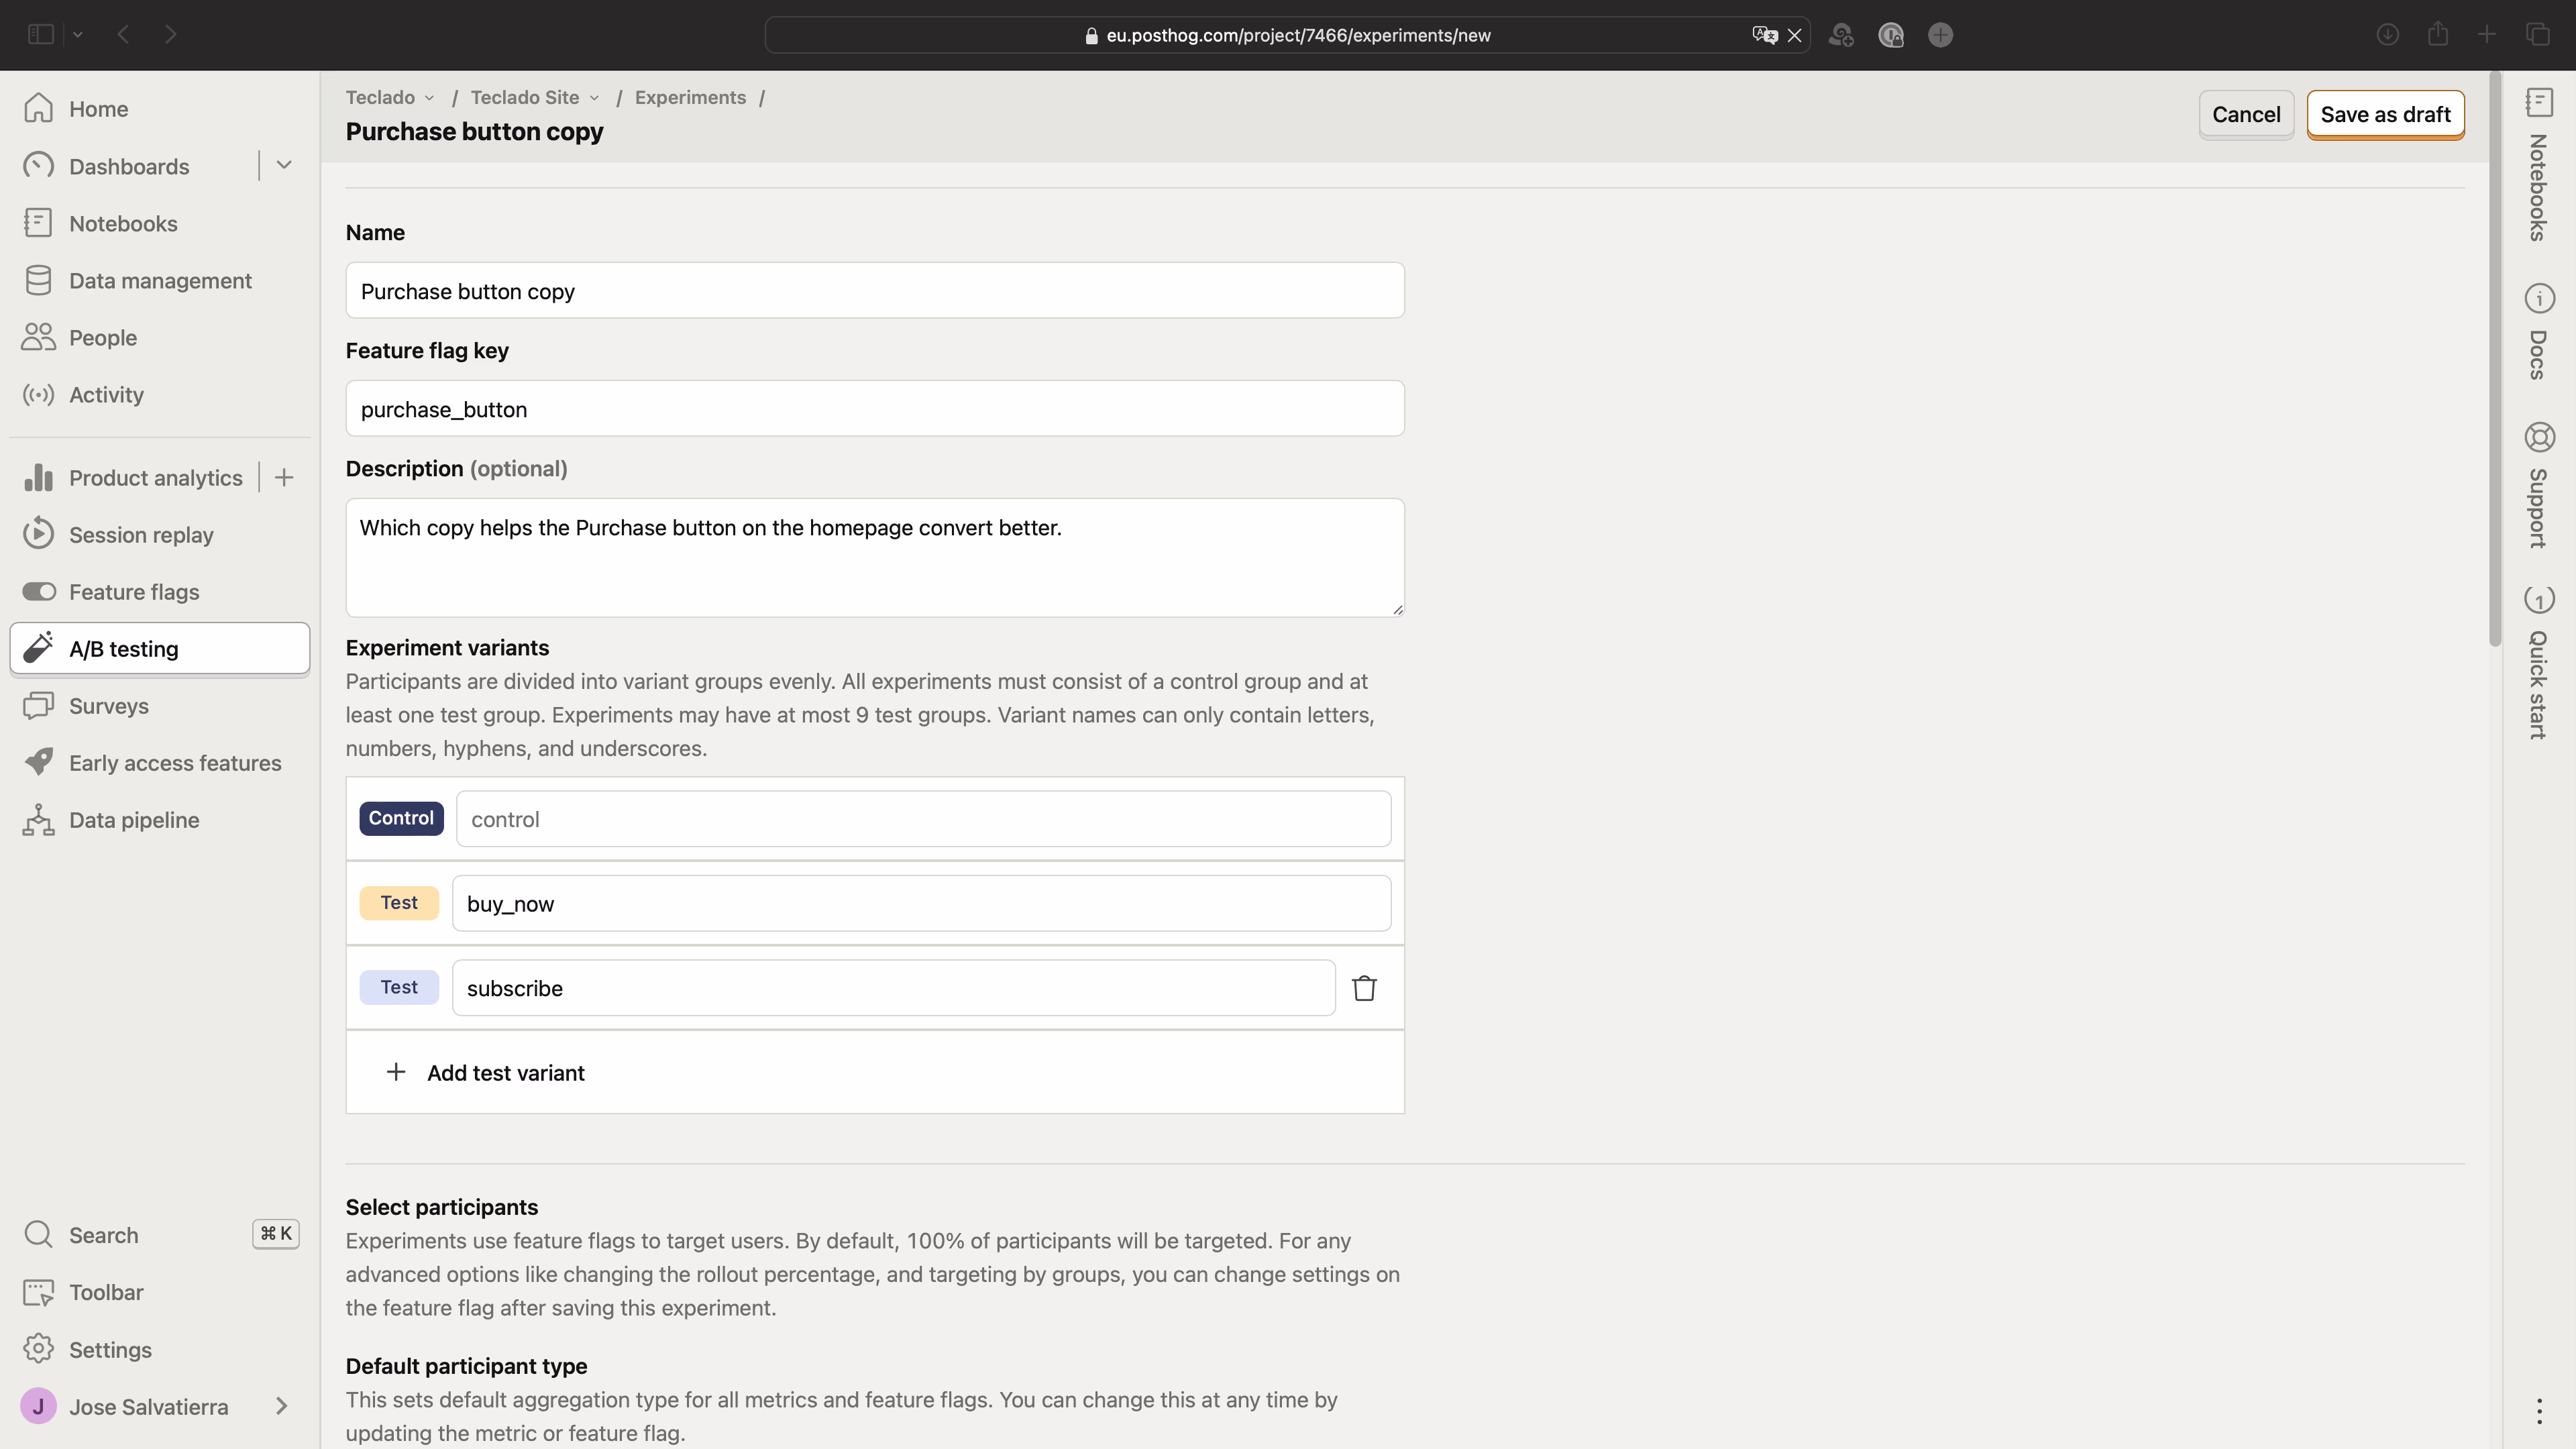Show the browser tab overview icon
This screenshot has width=2576, height=1449.
2538,35
